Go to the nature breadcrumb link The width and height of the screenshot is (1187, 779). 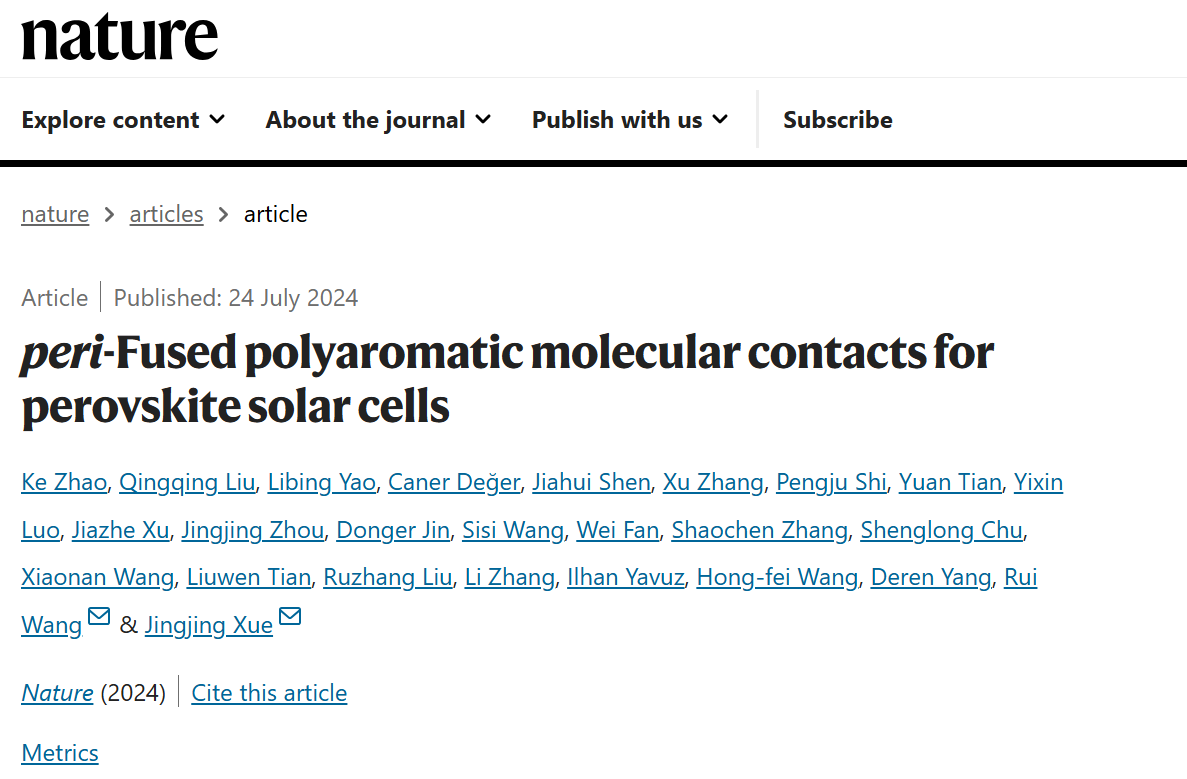click(x=55, y=214)
